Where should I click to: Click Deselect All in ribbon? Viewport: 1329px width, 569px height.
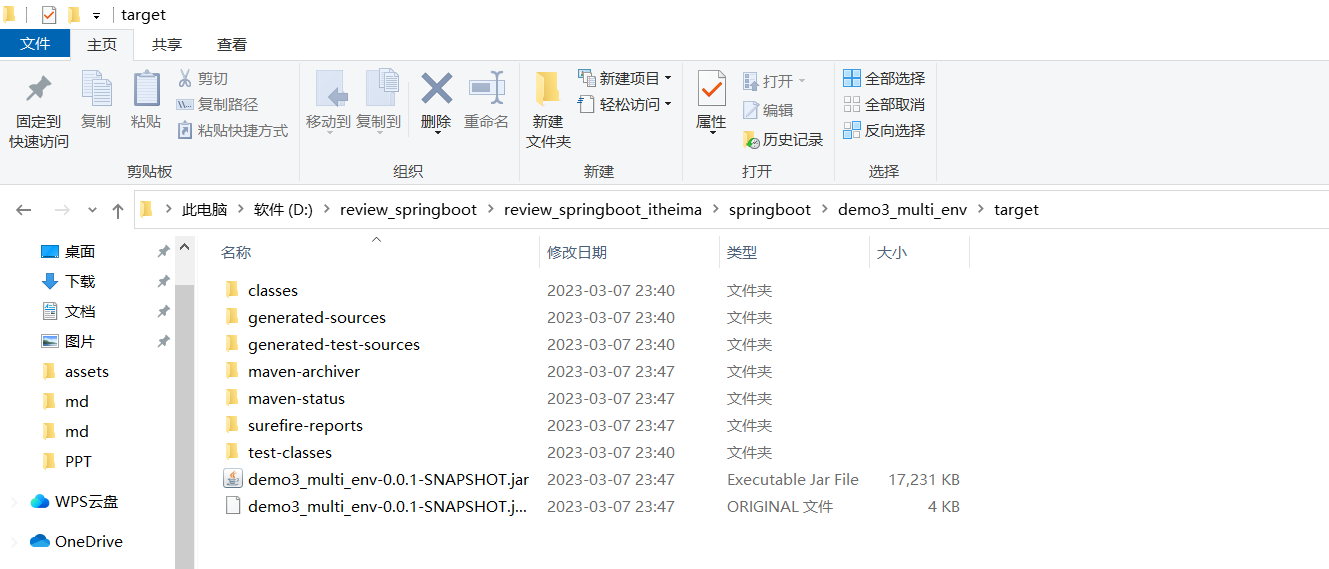pos(884,104)
